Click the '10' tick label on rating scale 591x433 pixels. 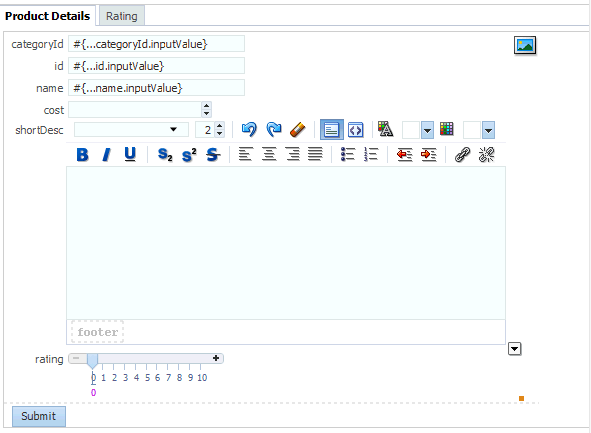tap(202, 378)
